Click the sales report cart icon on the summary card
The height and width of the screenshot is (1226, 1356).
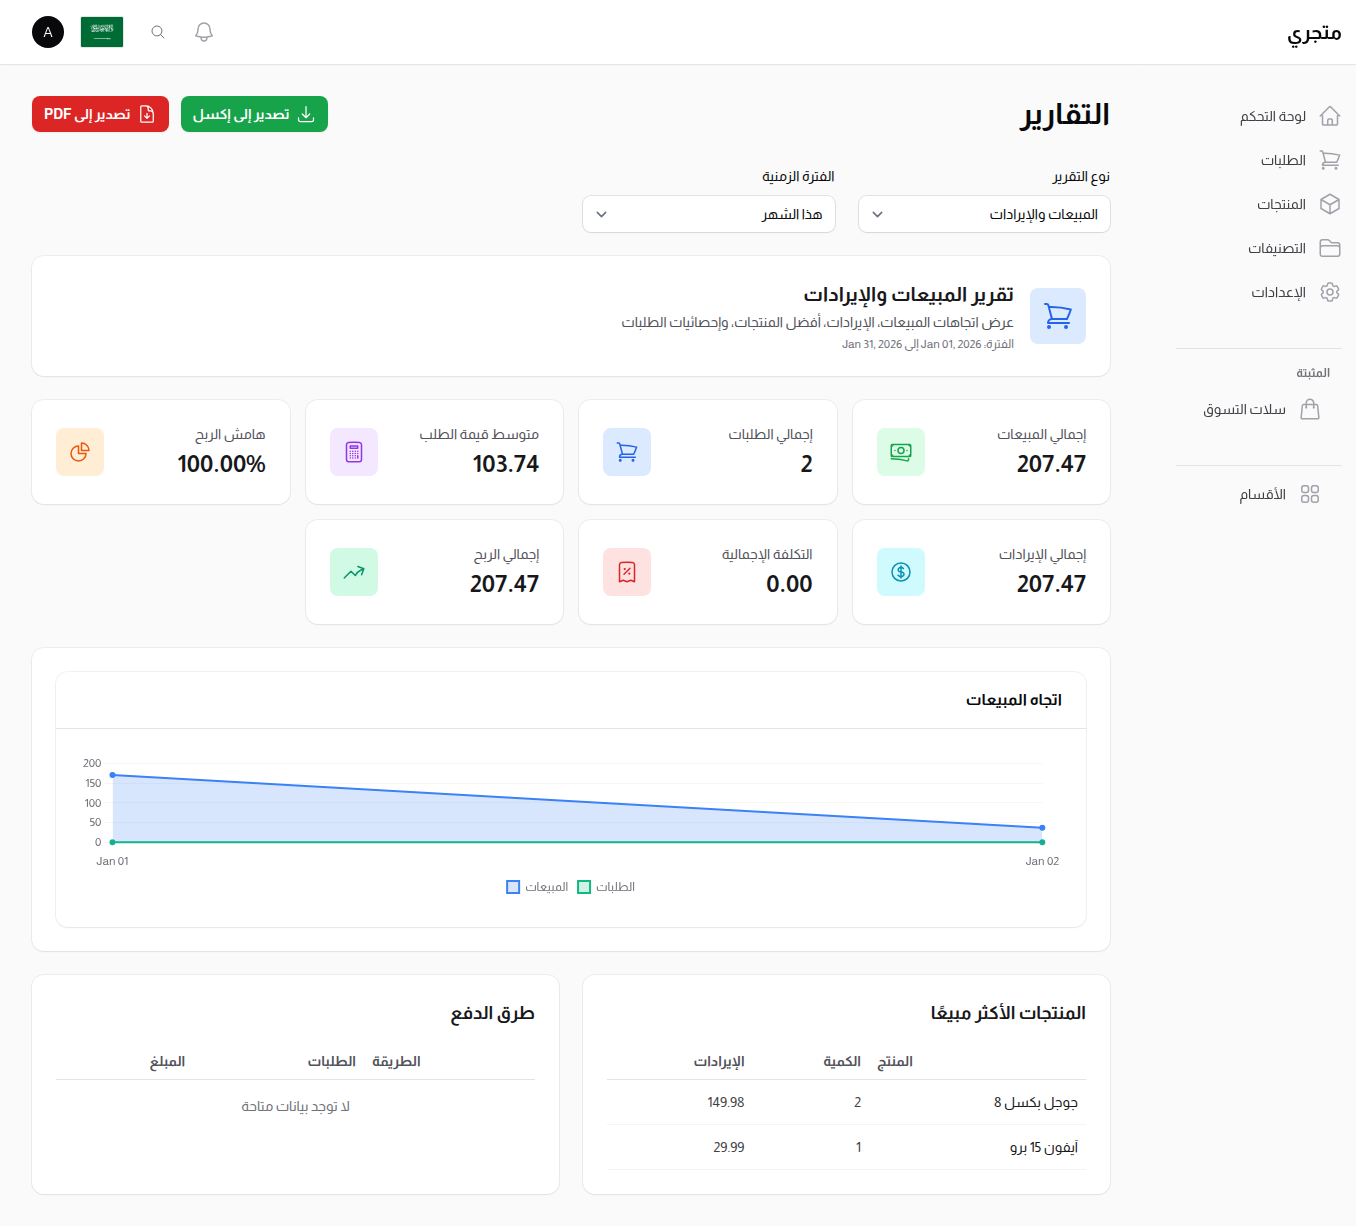pyautogui.click(x=1057, y=315)
